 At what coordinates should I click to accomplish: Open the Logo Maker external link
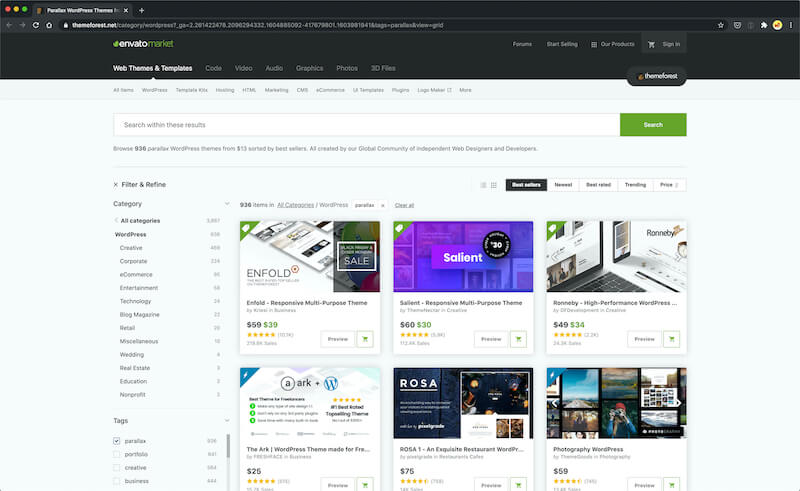coord(434,90)
